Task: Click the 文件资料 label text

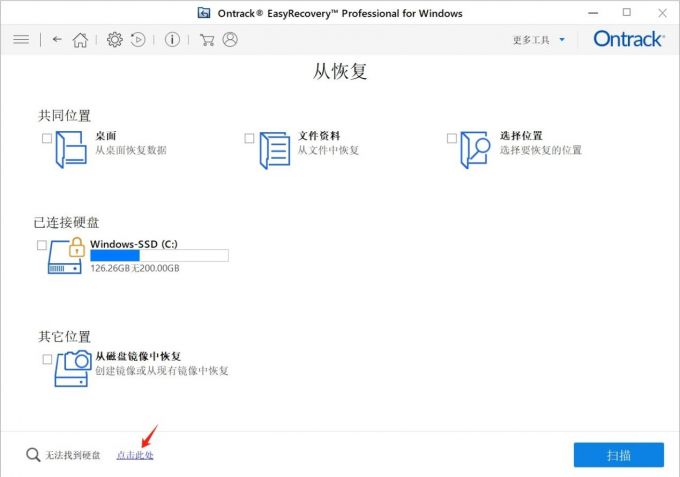Action: click(x=319, y=136)
